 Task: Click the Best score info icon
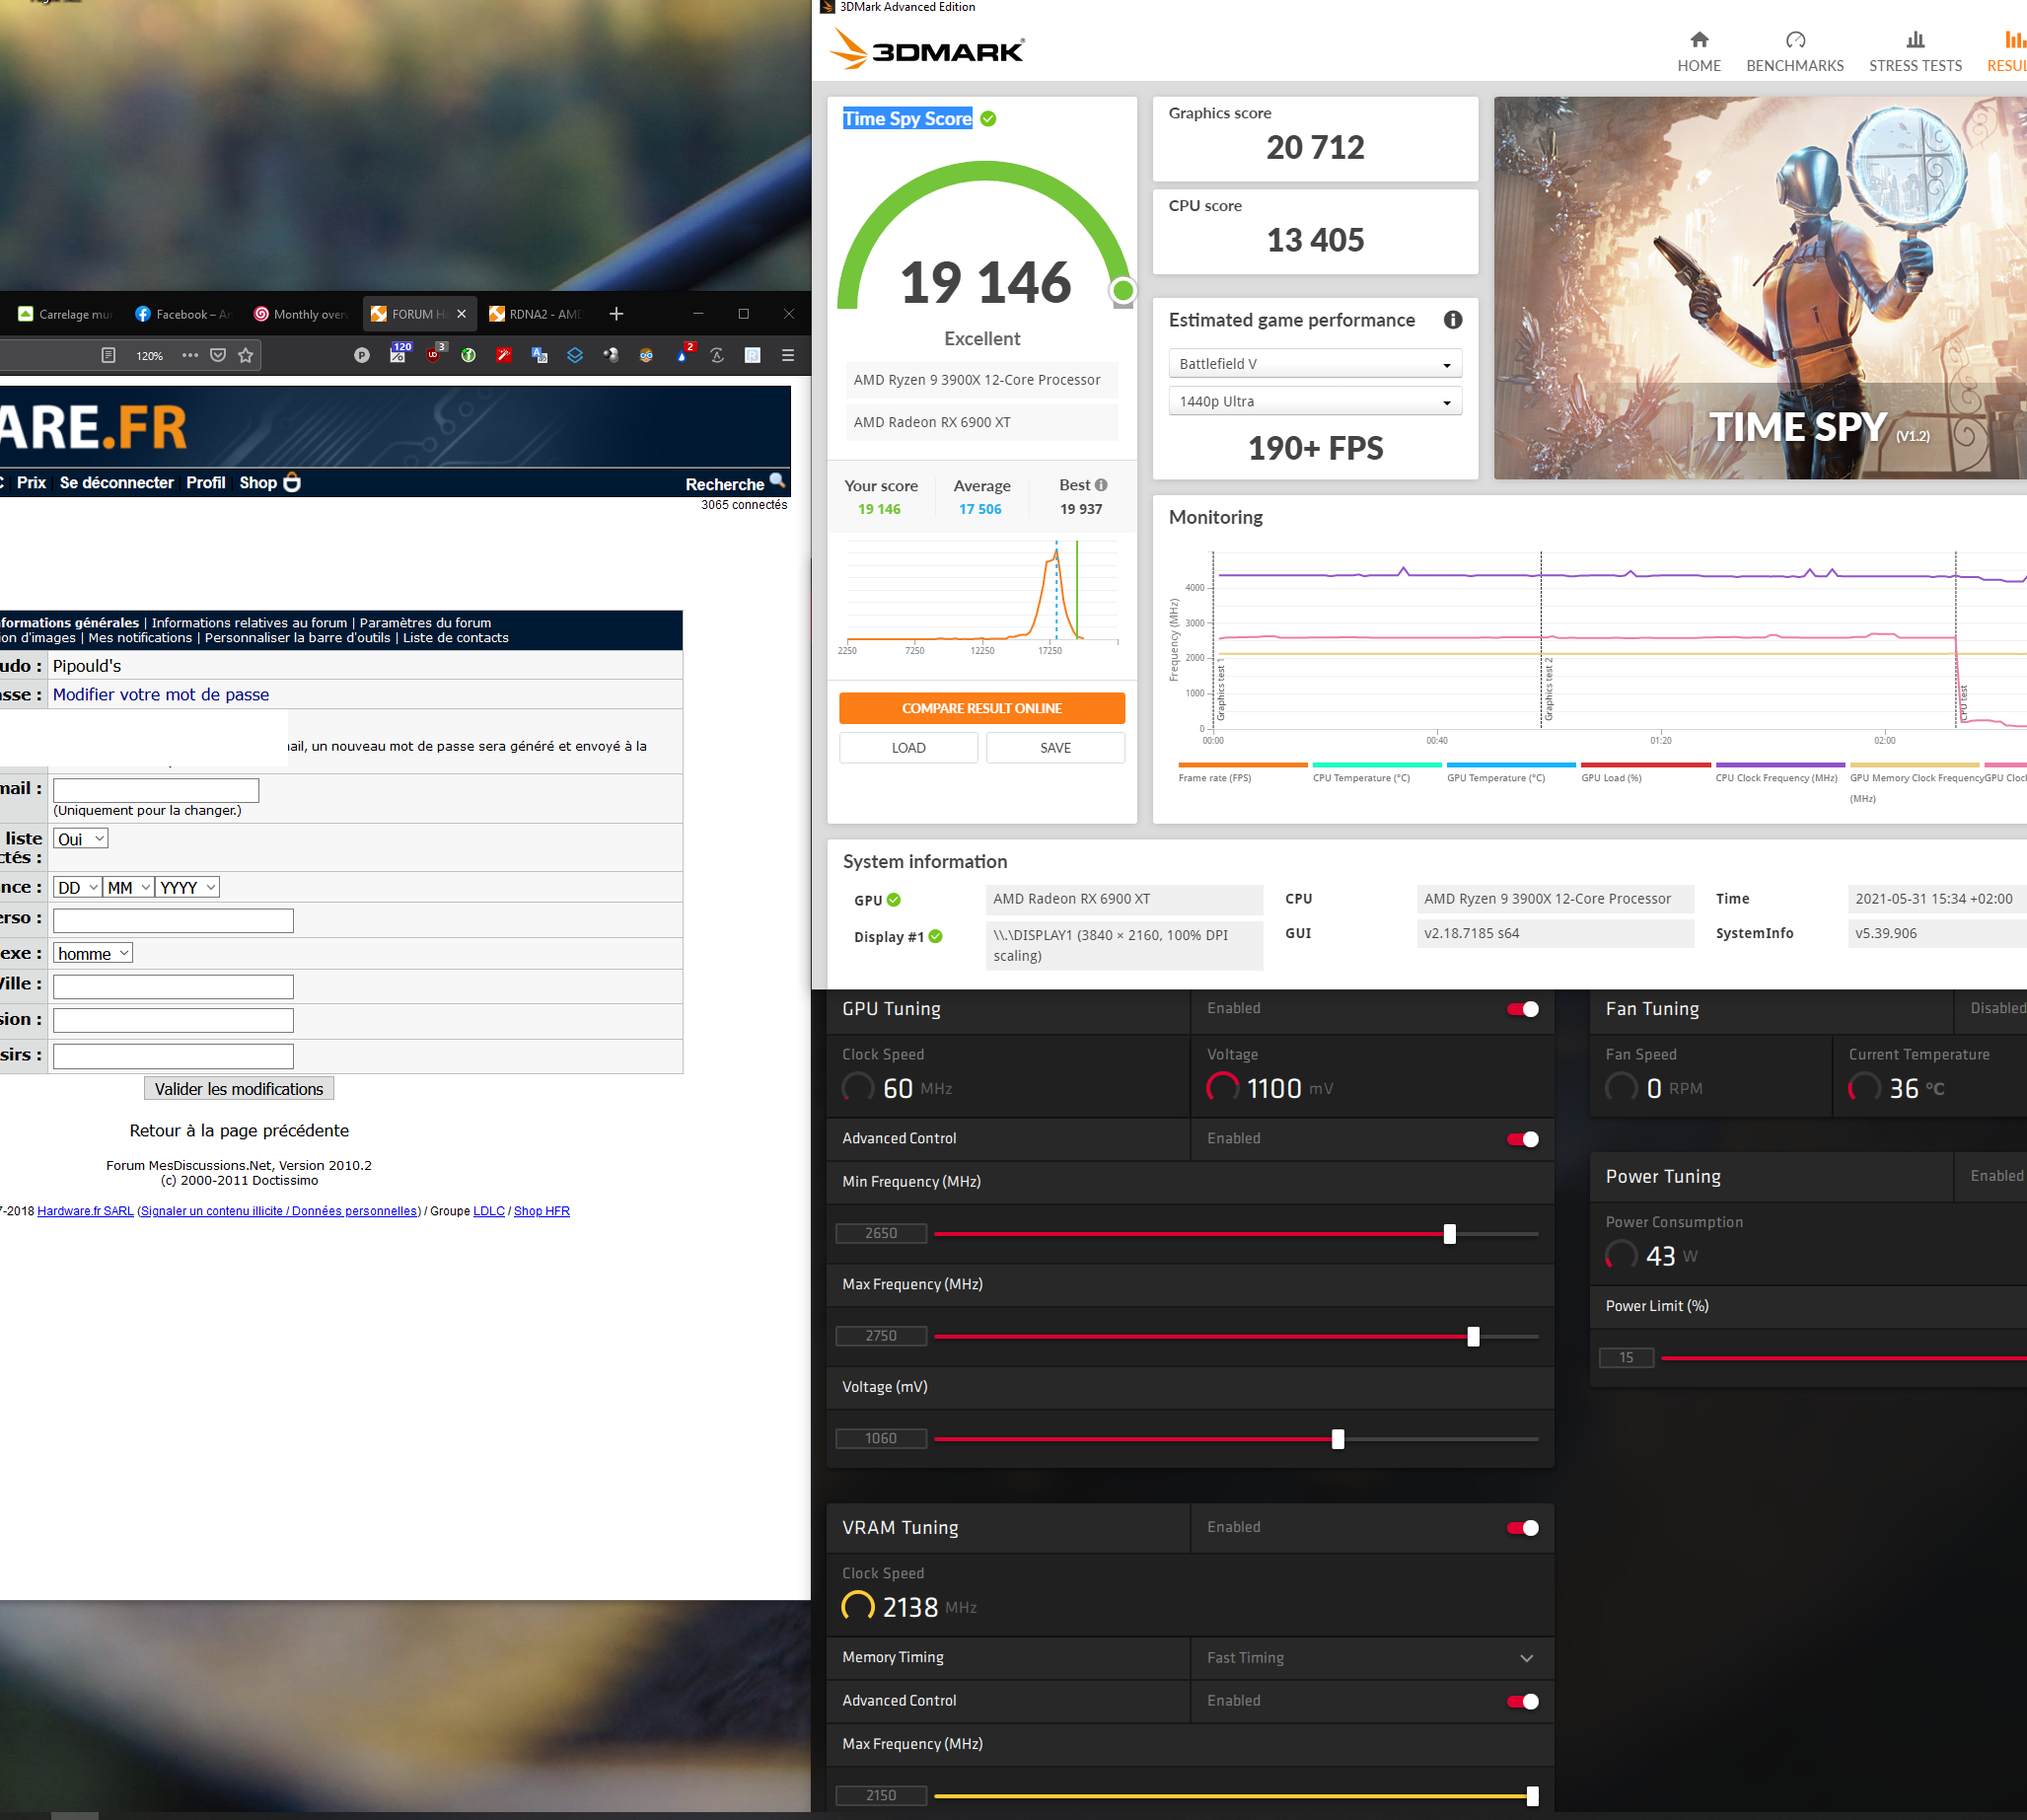click(1101, 485)
